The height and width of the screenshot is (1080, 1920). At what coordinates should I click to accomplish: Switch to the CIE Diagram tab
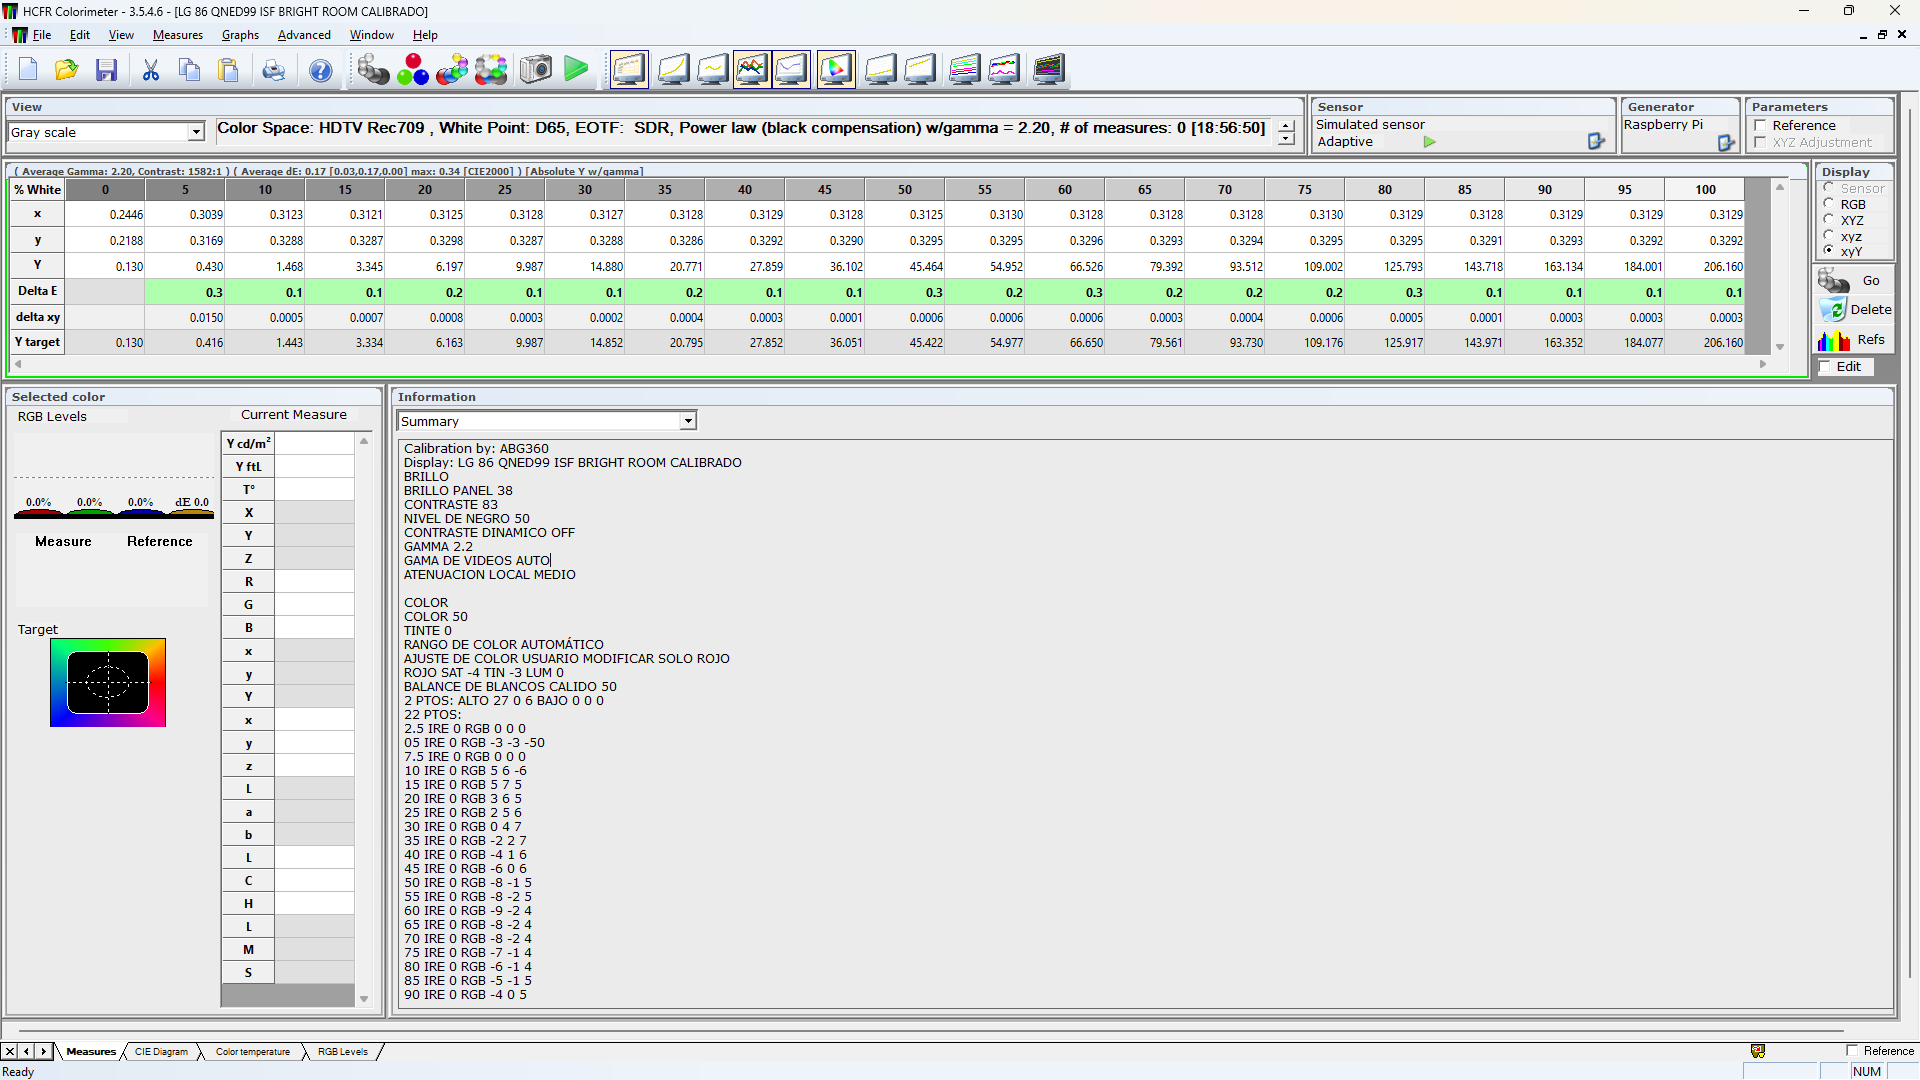(x=161, y=1052)
